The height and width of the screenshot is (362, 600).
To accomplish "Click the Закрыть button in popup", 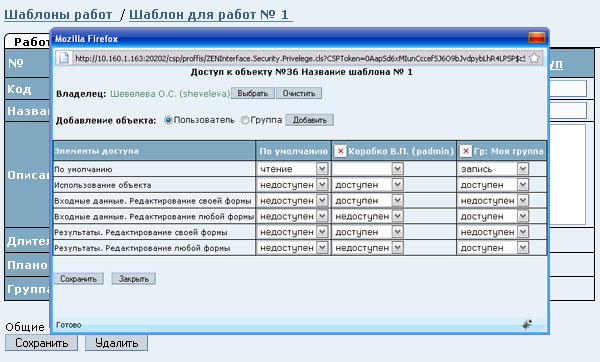I will coord(134,279).
